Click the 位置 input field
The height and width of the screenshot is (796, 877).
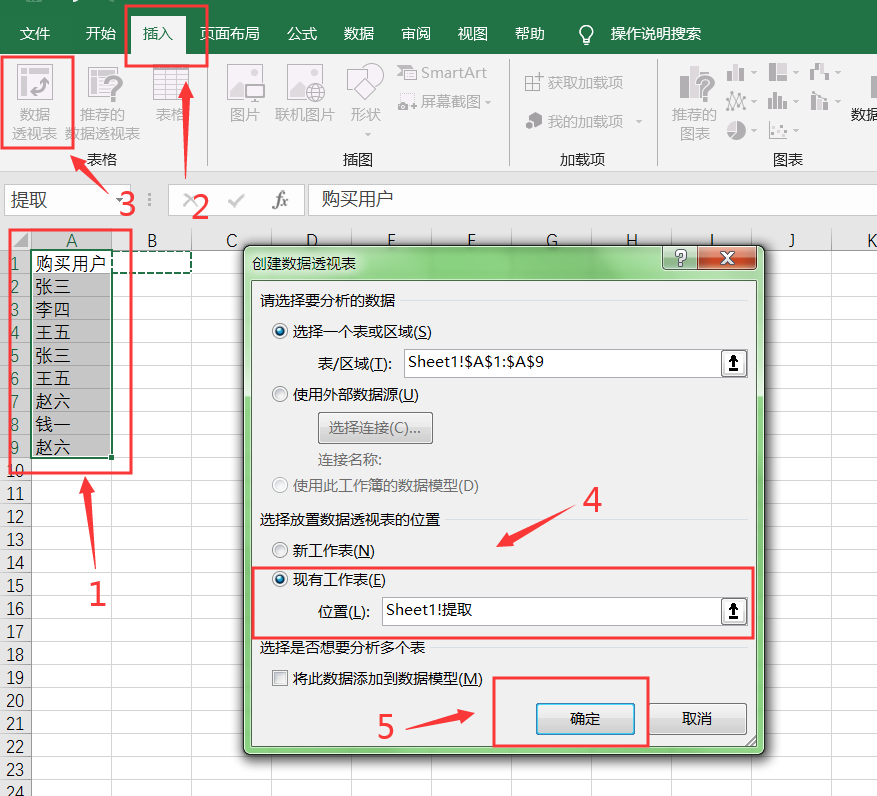coord(548,611)
